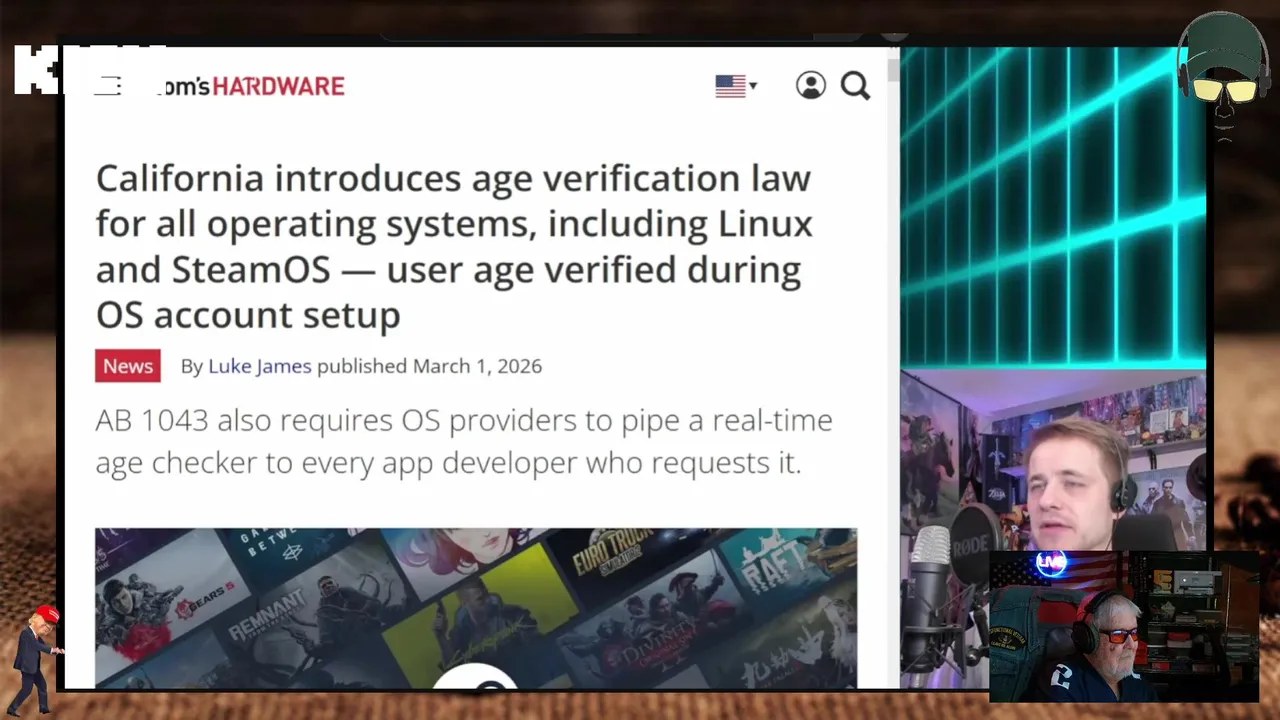Open the US flag region selector

[736, 86]
